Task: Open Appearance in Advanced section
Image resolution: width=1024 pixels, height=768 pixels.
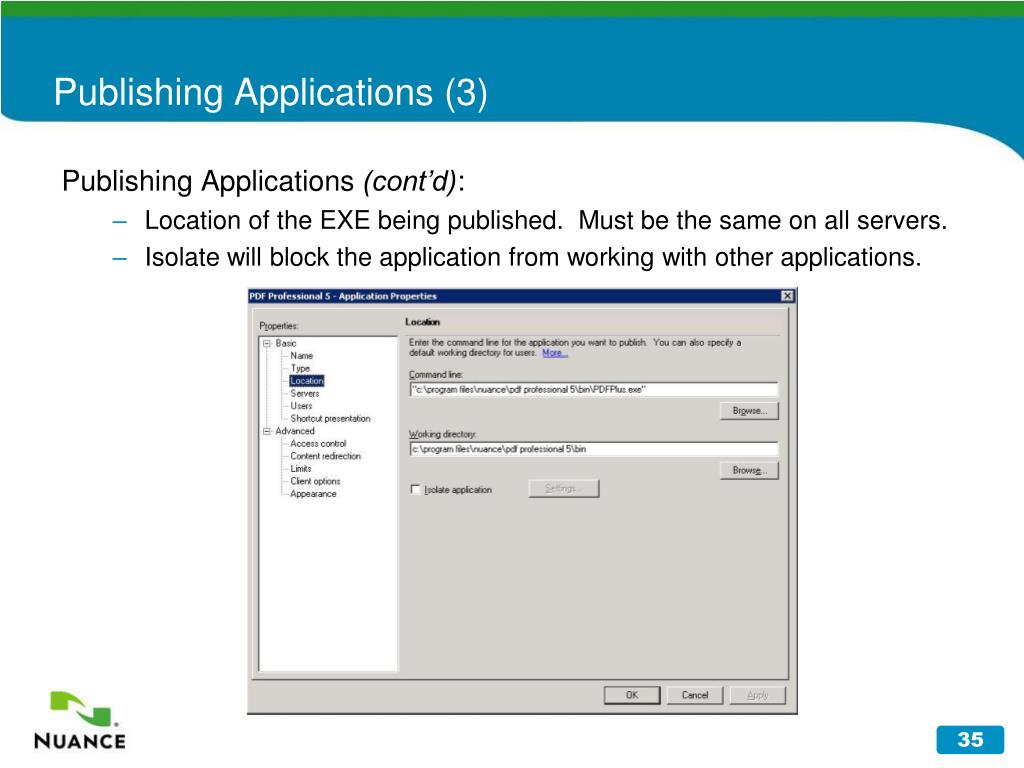Action: (313, 494)
